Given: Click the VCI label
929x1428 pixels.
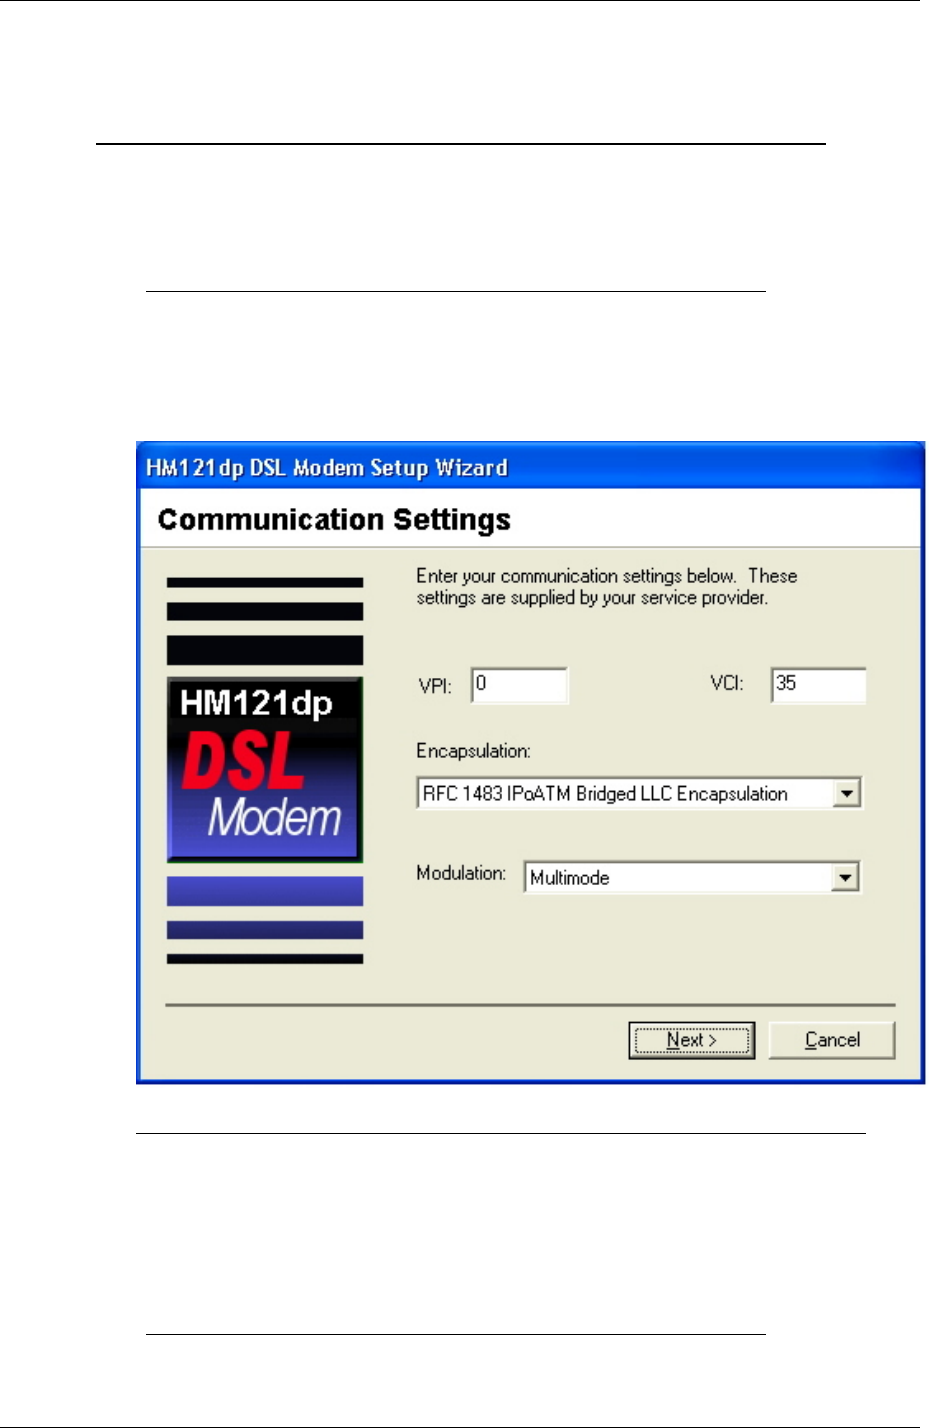Looking at the screenshot, I should (727, 683).
